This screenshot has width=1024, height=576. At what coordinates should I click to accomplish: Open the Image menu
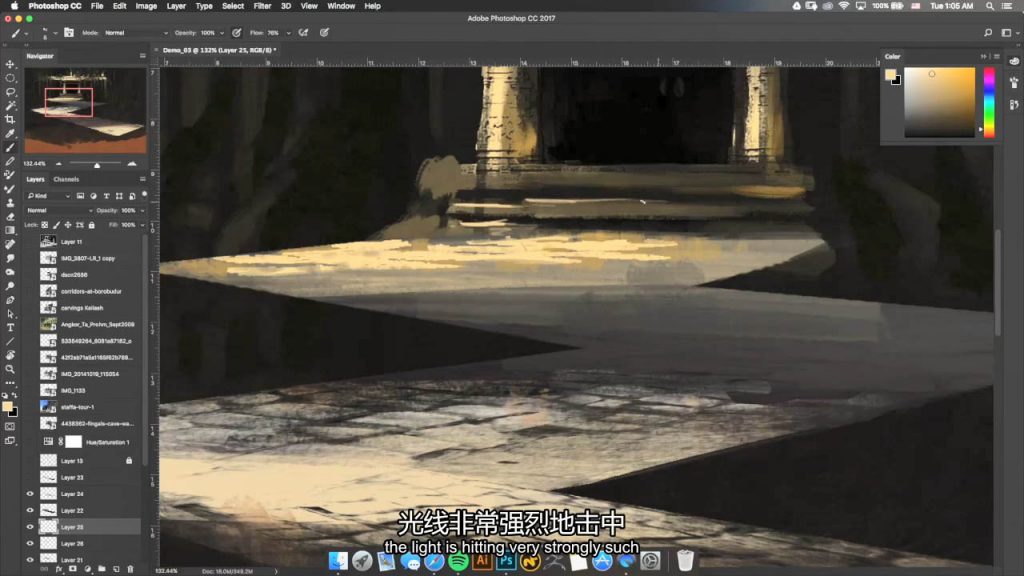146,6
